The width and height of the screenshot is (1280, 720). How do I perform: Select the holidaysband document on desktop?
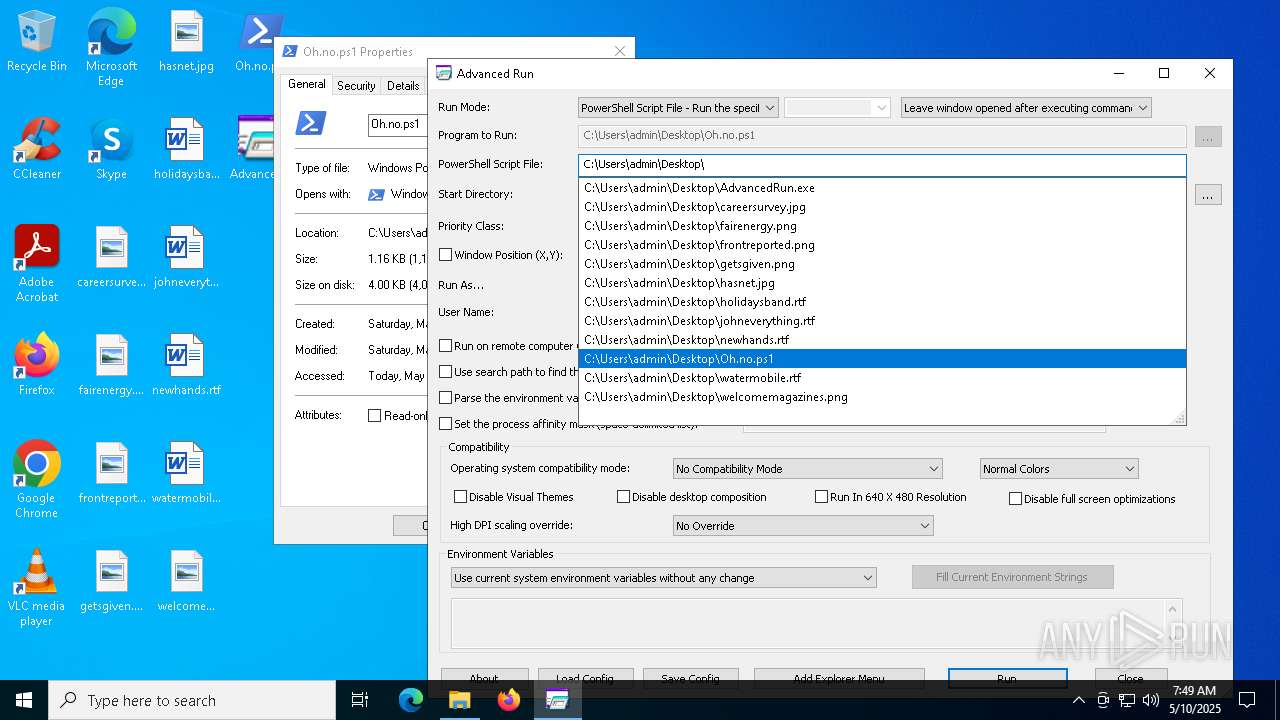186,150
